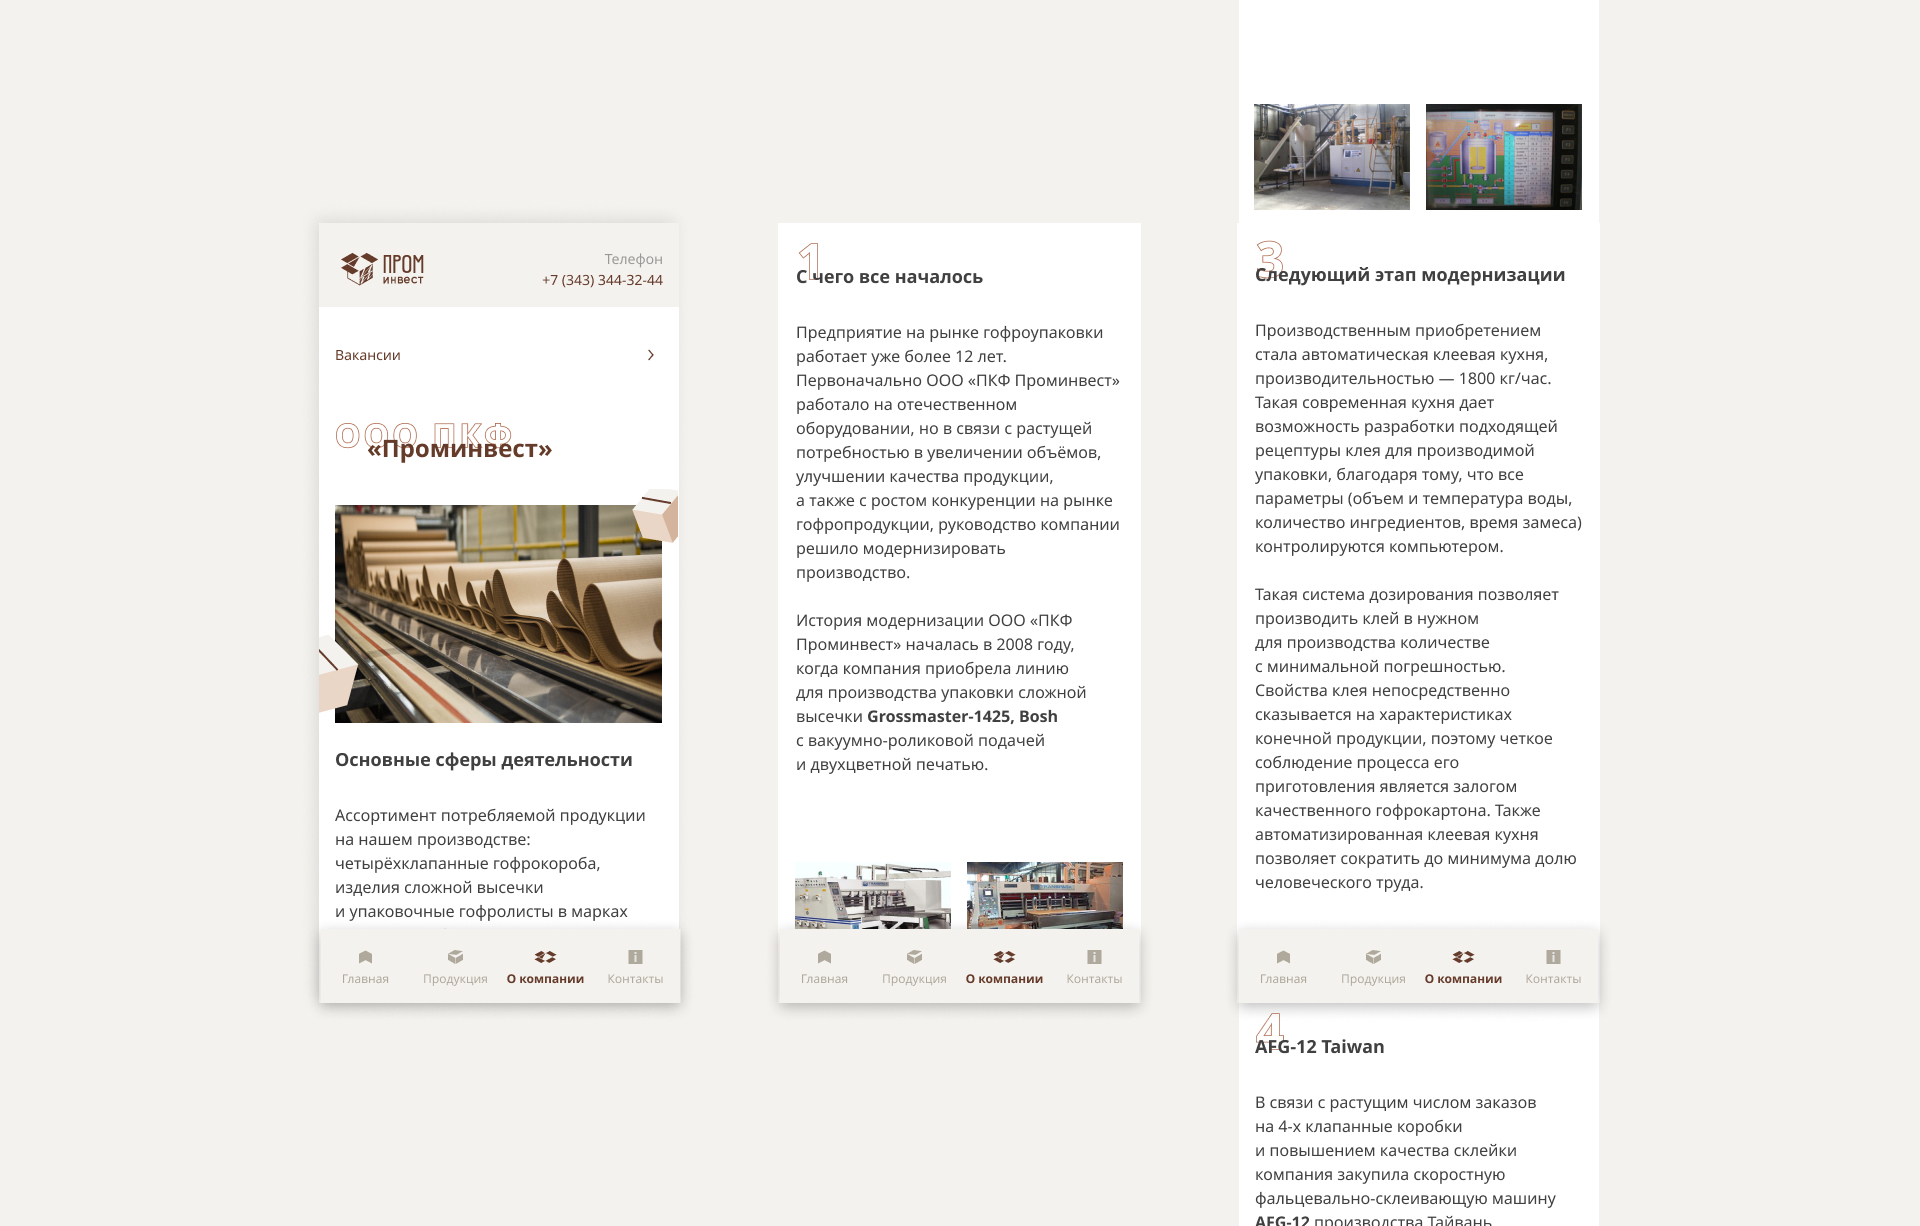Select the Главная home icon on first screen

364,957
